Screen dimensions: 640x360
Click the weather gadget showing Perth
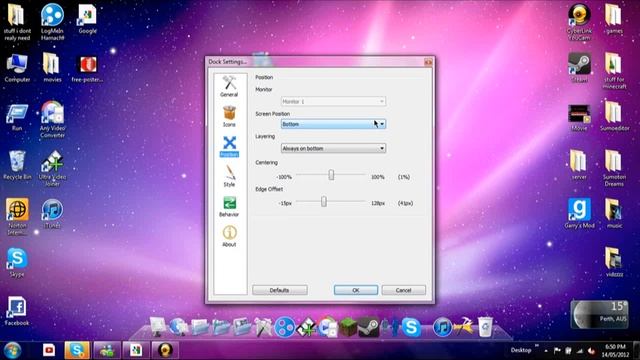click(599, 314)
